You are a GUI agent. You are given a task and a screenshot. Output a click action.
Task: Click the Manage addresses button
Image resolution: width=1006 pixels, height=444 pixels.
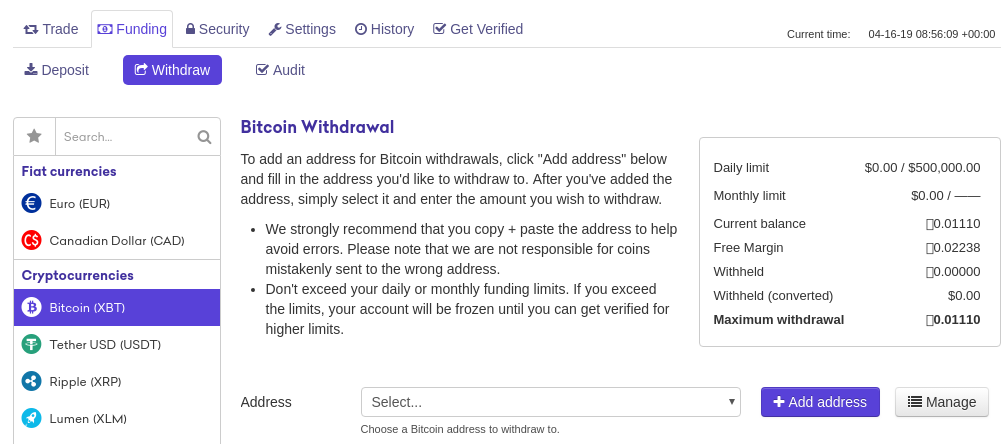941,402
